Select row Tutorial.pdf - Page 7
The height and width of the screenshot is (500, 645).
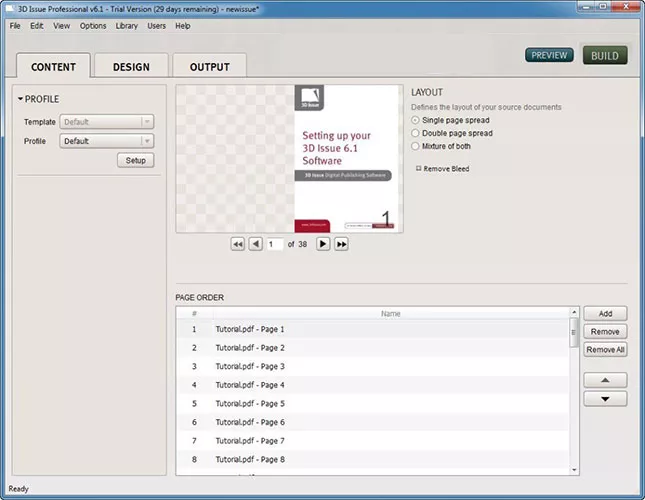pyautogui.click(x=373, y=441)
